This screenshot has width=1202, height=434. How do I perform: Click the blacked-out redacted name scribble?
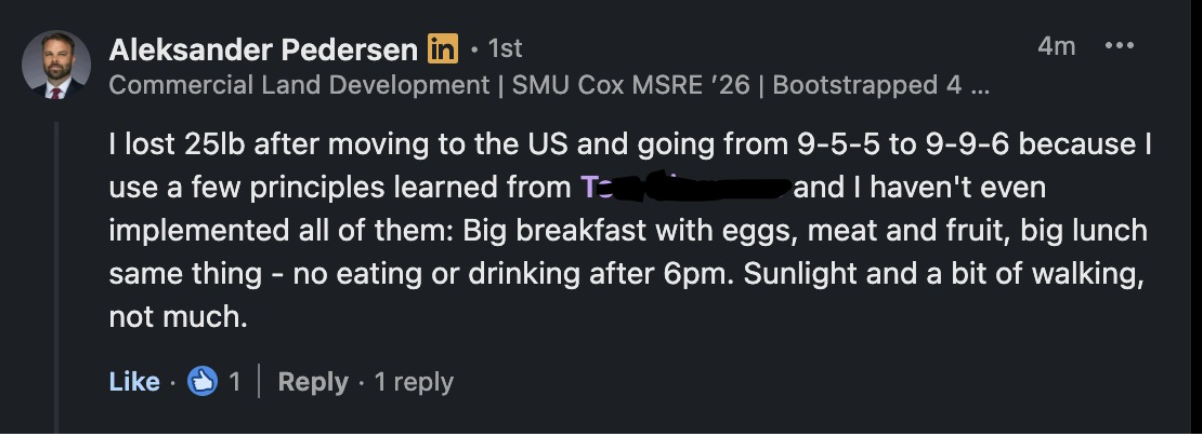click(x=700, y=187)
